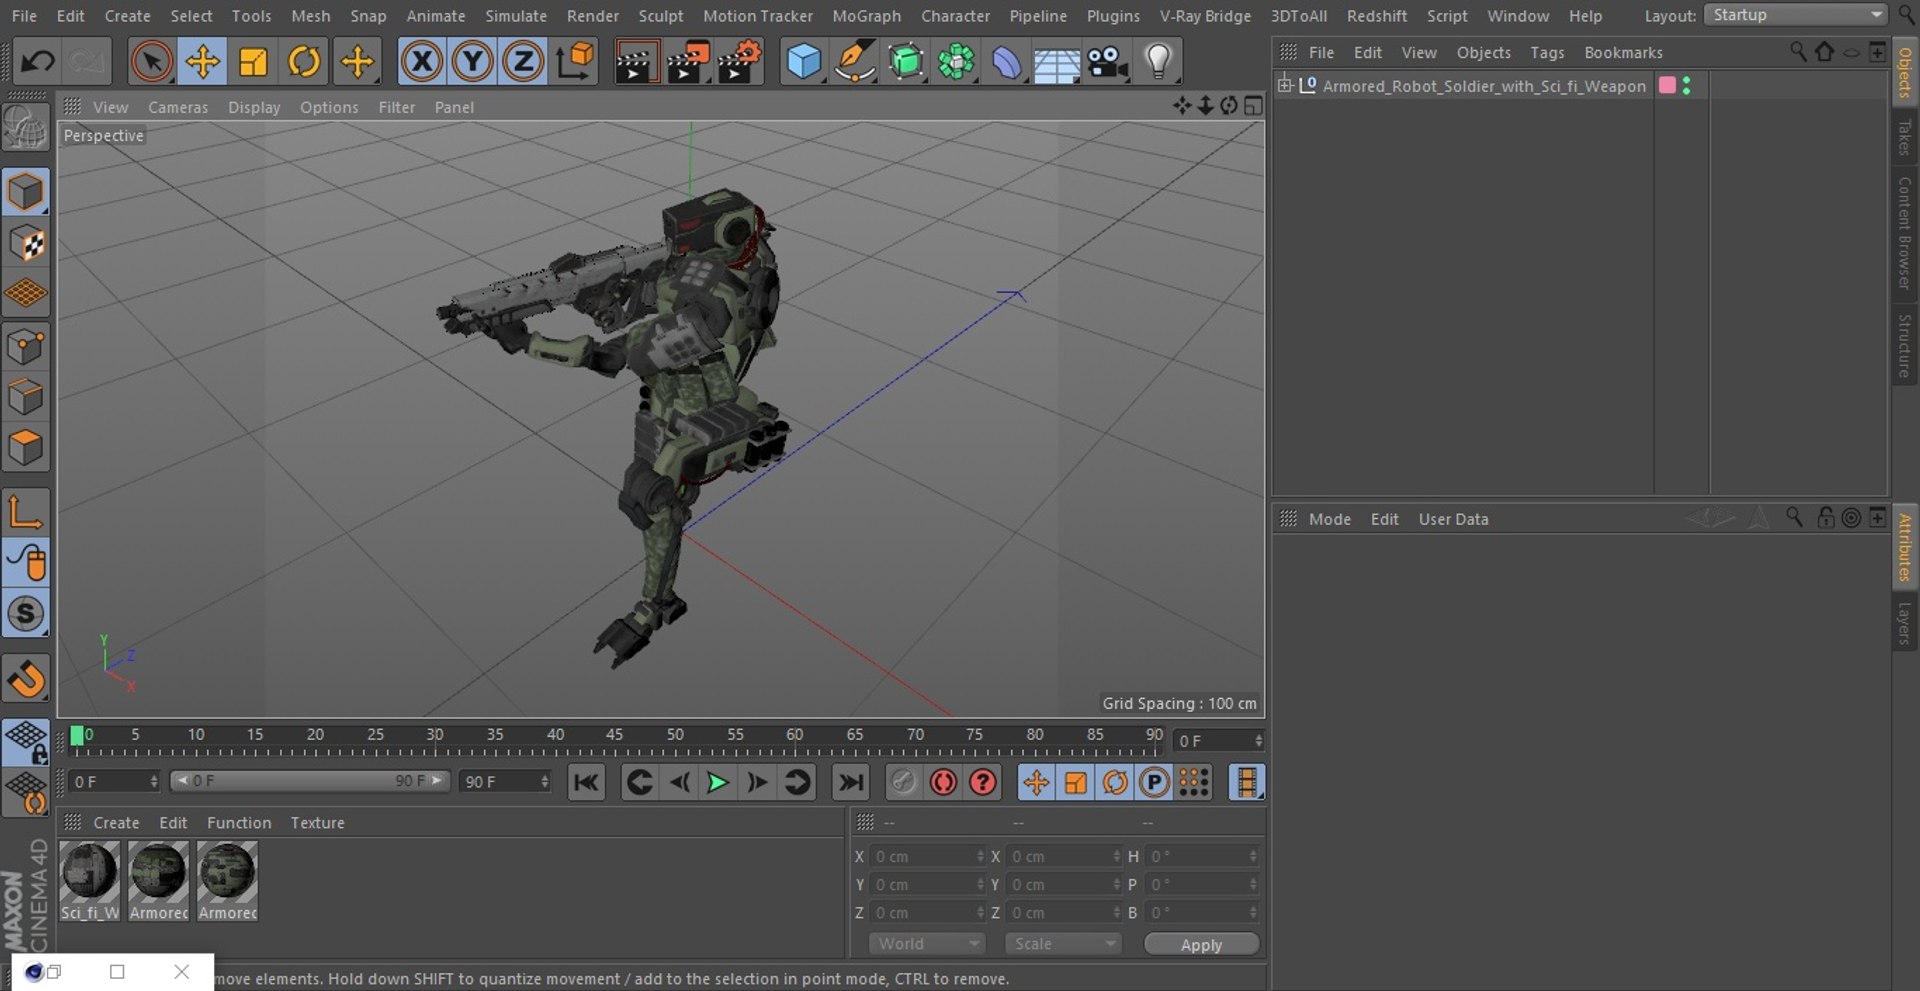Play animation forwards

pos(717,782)
